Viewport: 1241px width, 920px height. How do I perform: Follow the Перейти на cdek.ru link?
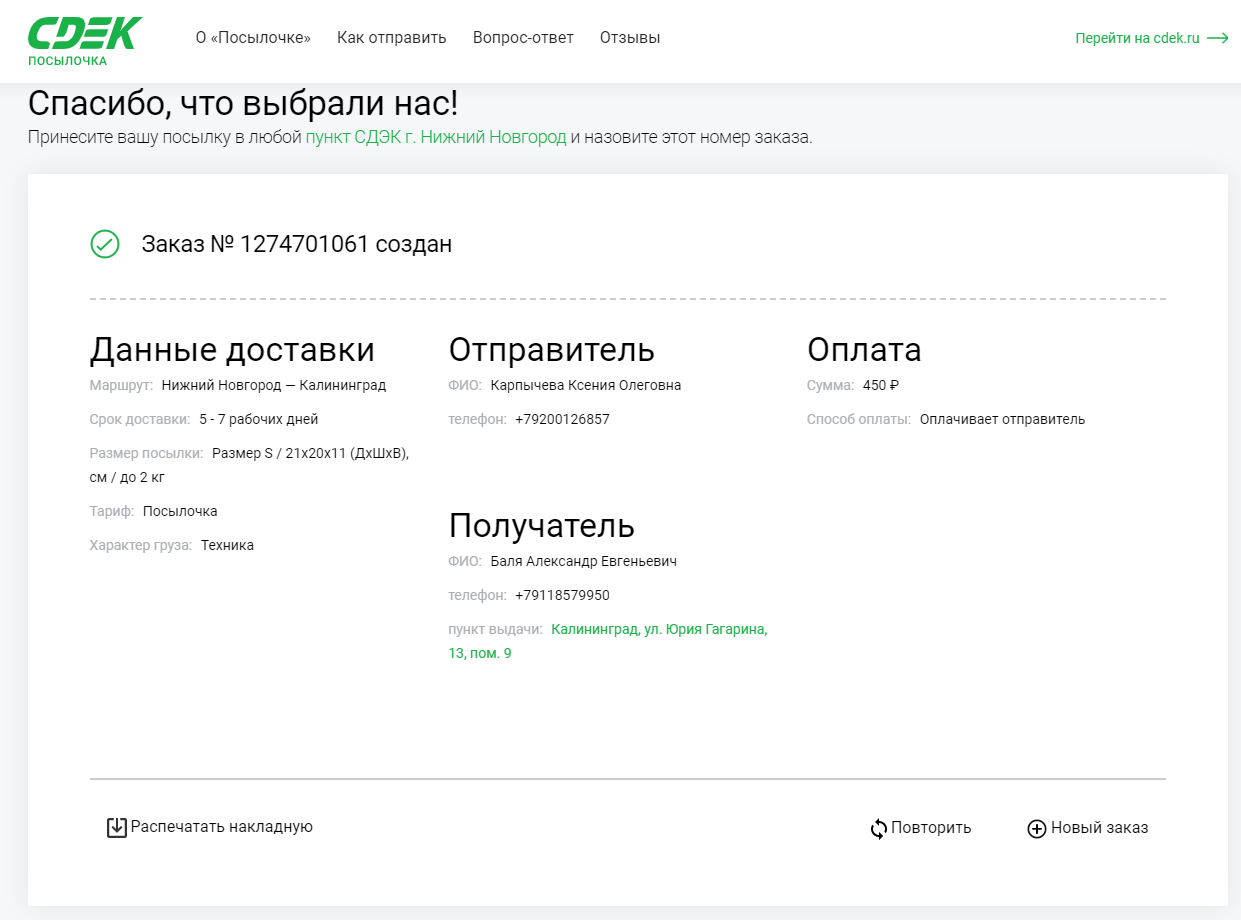click(1137, 39)
